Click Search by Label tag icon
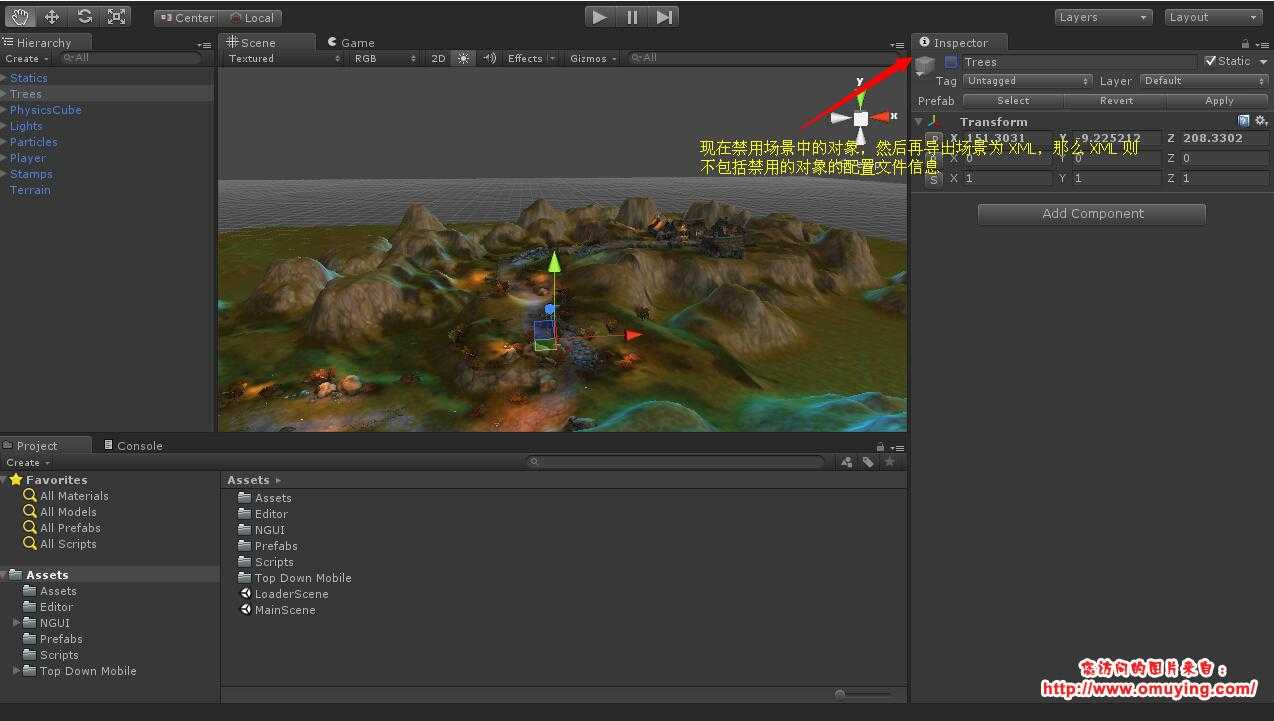Screen dimensions: 1274x721 (x=868, y=462)
